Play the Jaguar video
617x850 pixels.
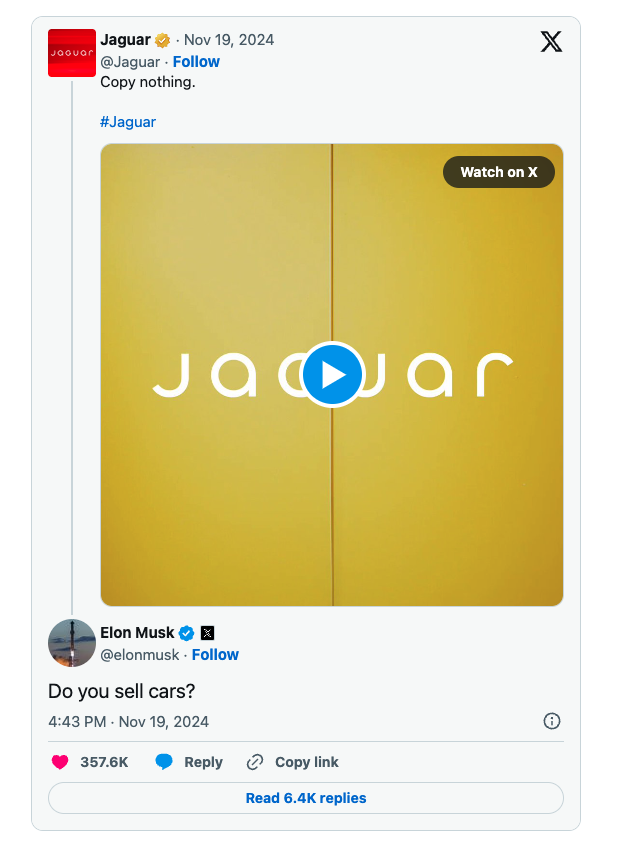click(332, 375)
